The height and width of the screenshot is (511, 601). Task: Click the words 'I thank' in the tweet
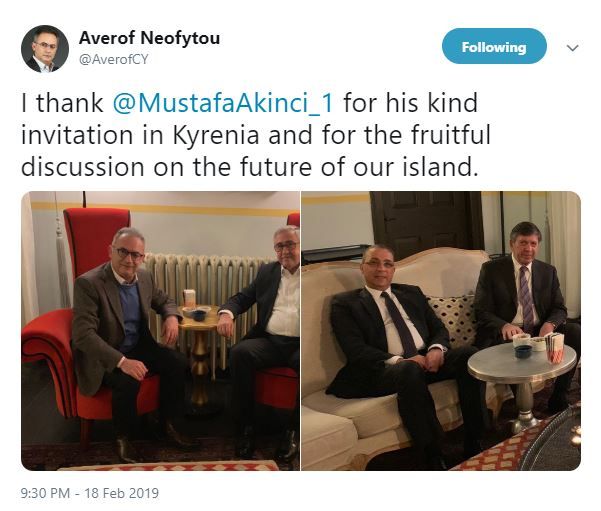click(x=62, y=103)
